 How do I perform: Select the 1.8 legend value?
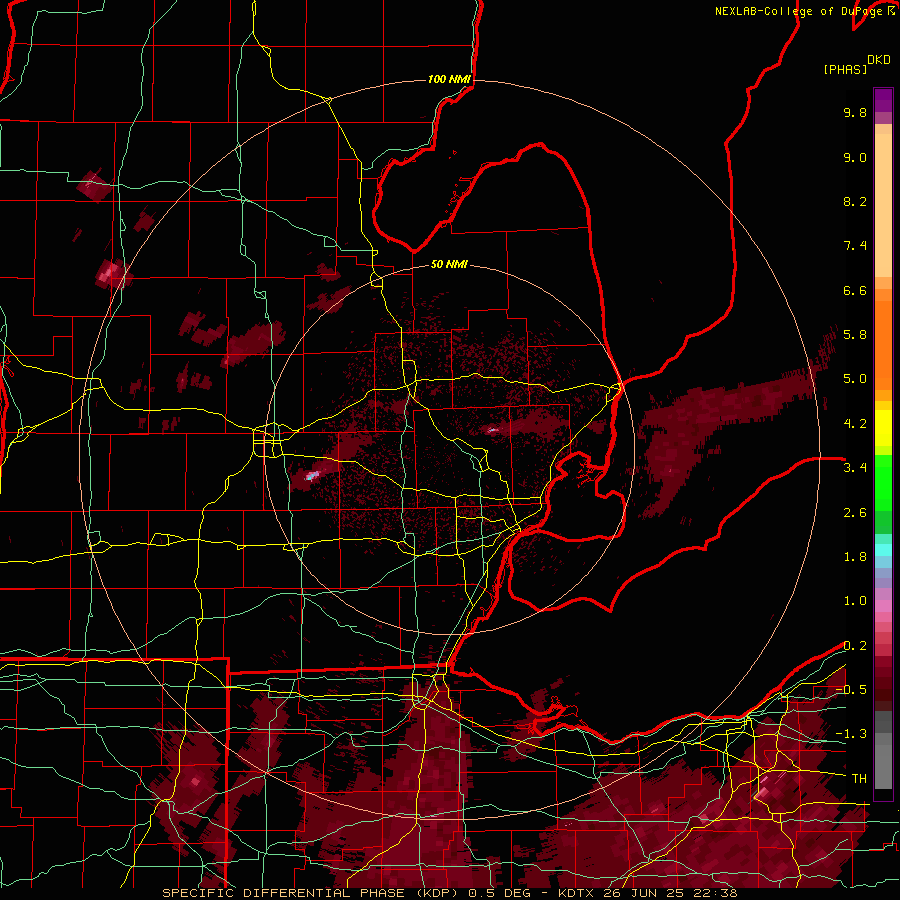point(855,557)
